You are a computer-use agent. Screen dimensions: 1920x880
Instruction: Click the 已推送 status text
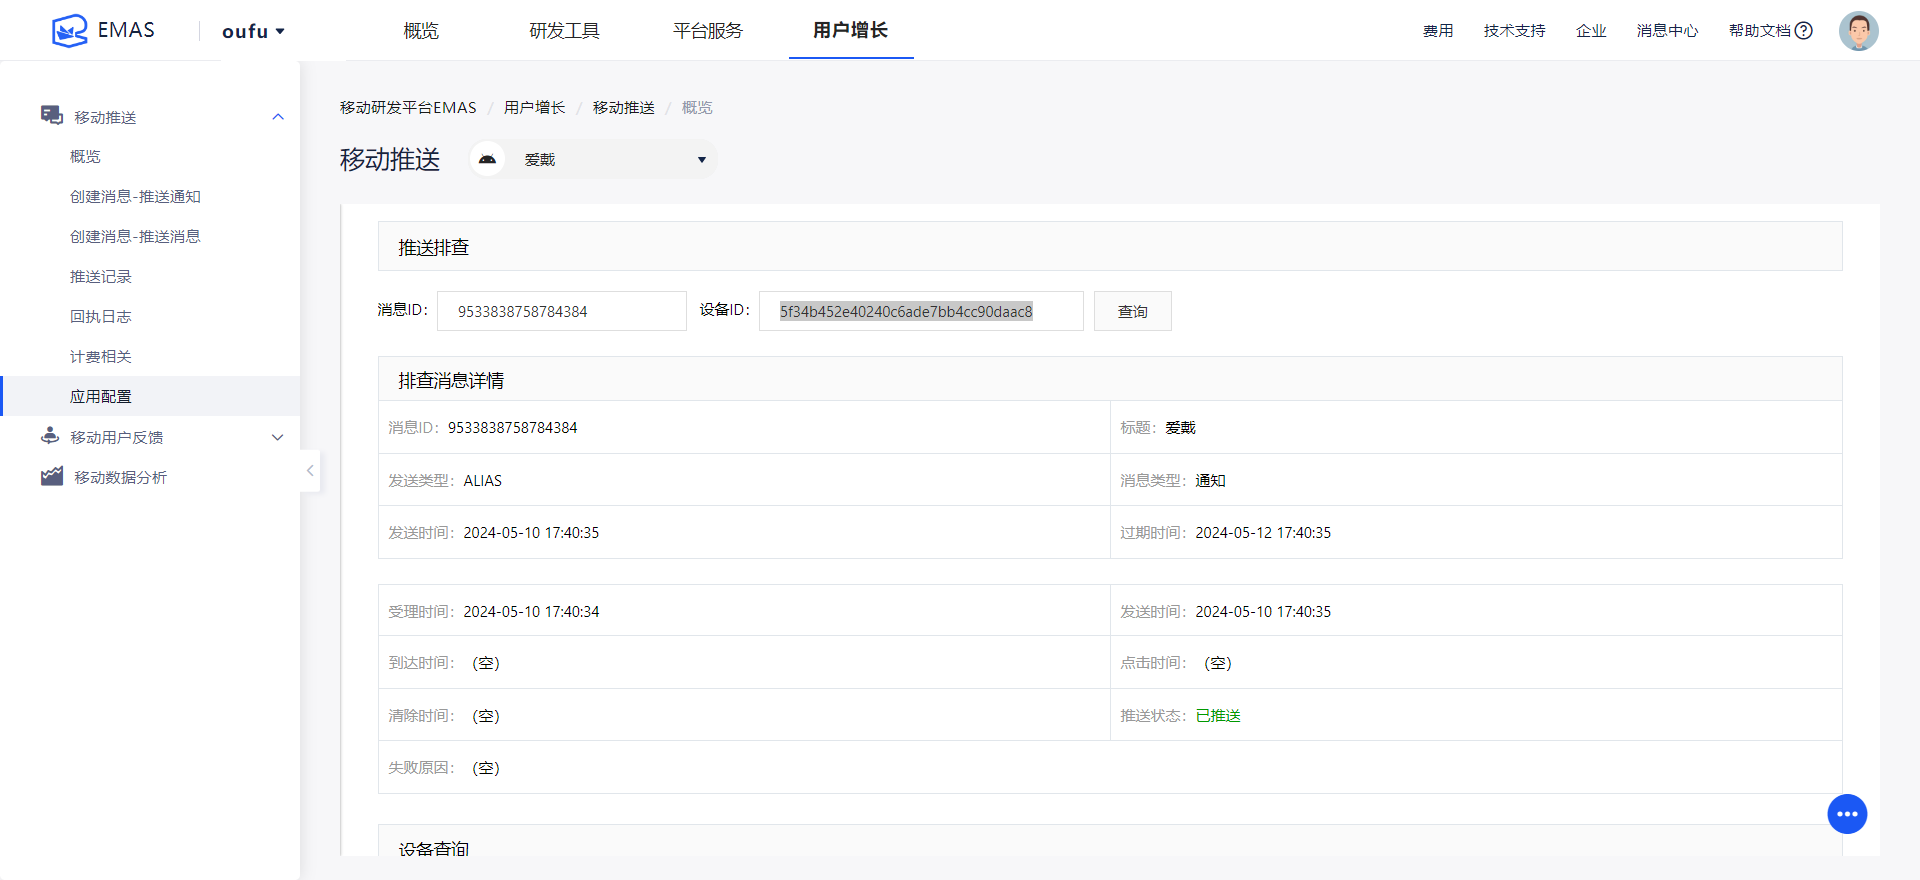point(1218,716)
